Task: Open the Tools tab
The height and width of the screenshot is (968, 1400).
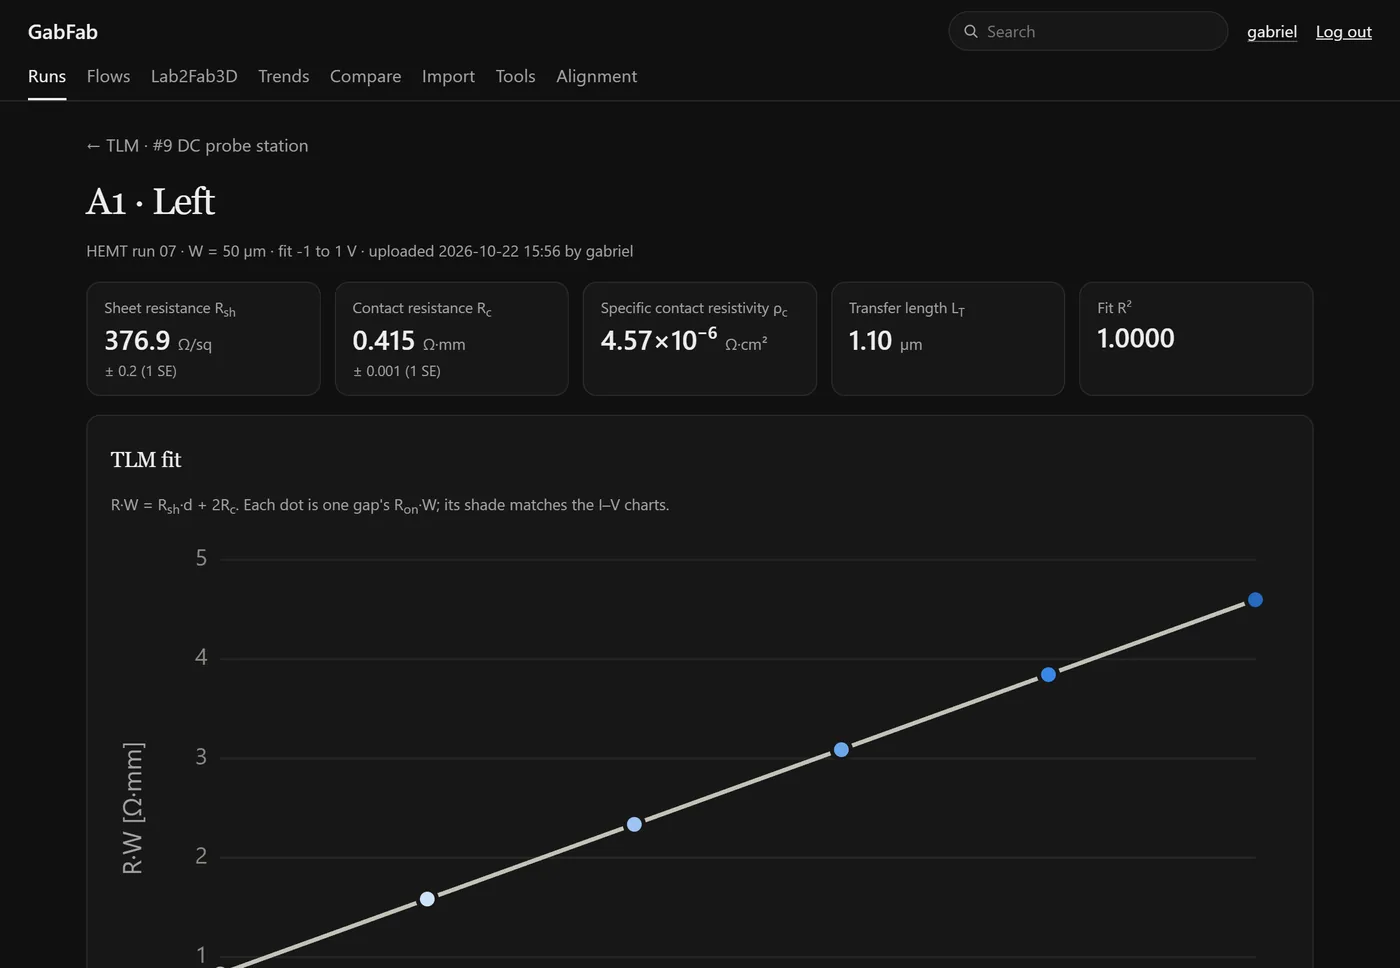Action: click(515, 76)
